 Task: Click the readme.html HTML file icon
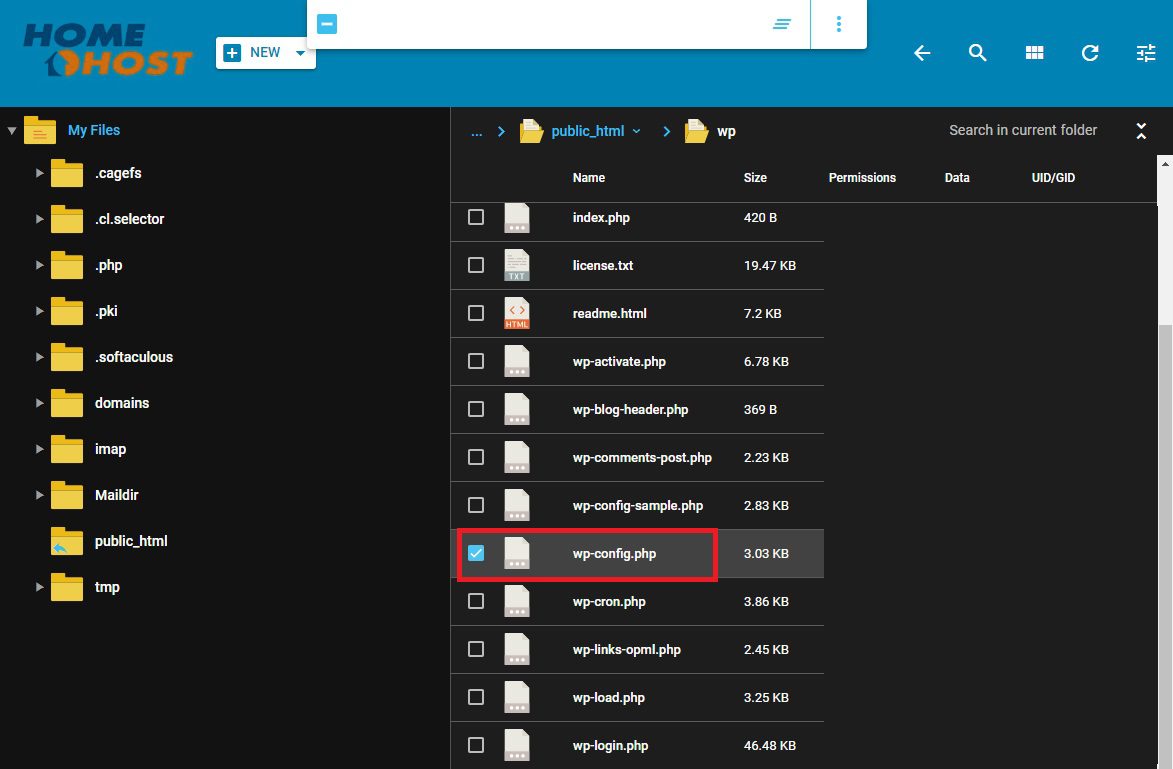pos(516,313)
